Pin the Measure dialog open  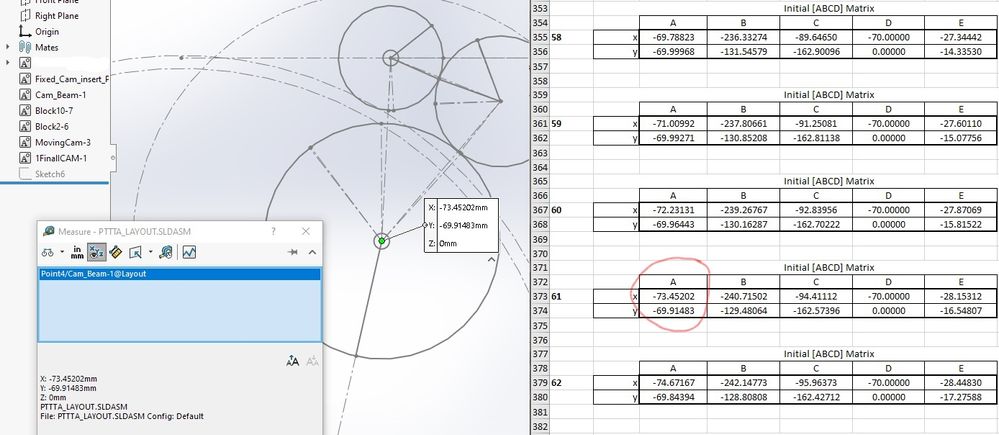click(292, 252)
